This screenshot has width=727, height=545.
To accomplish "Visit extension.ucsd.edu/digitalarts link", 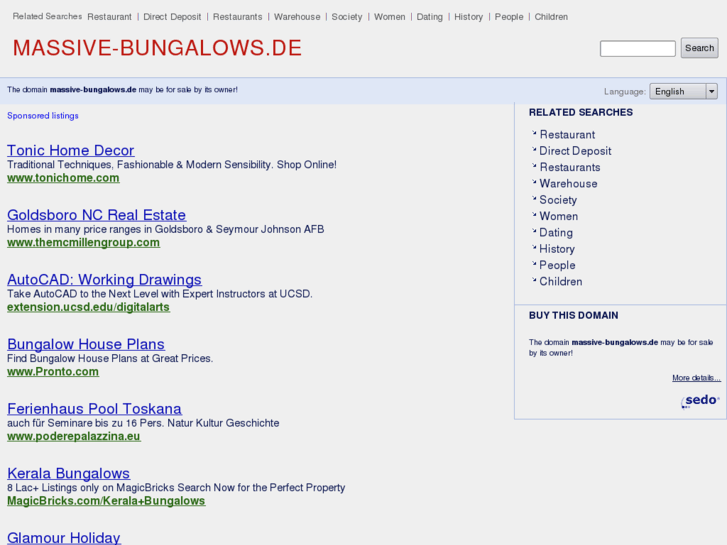I will point(89,307).
